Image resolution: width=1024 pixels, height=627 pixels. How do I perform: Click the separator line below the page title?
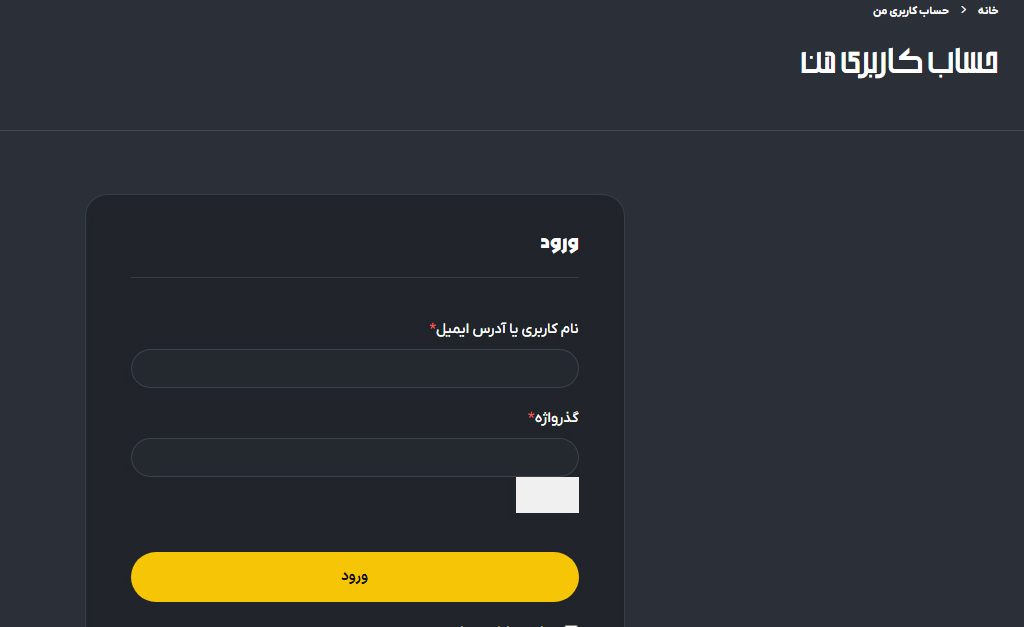point(512,130)
